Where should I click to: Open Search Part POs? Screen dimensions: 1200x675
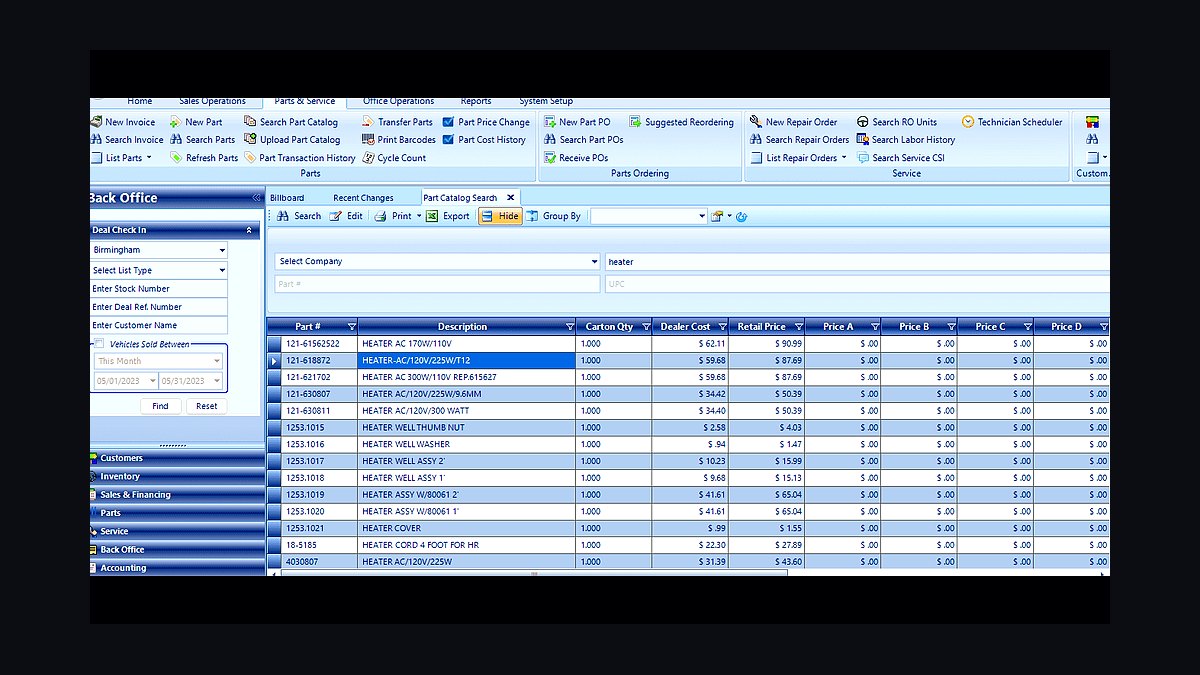[x=583, y=140]
